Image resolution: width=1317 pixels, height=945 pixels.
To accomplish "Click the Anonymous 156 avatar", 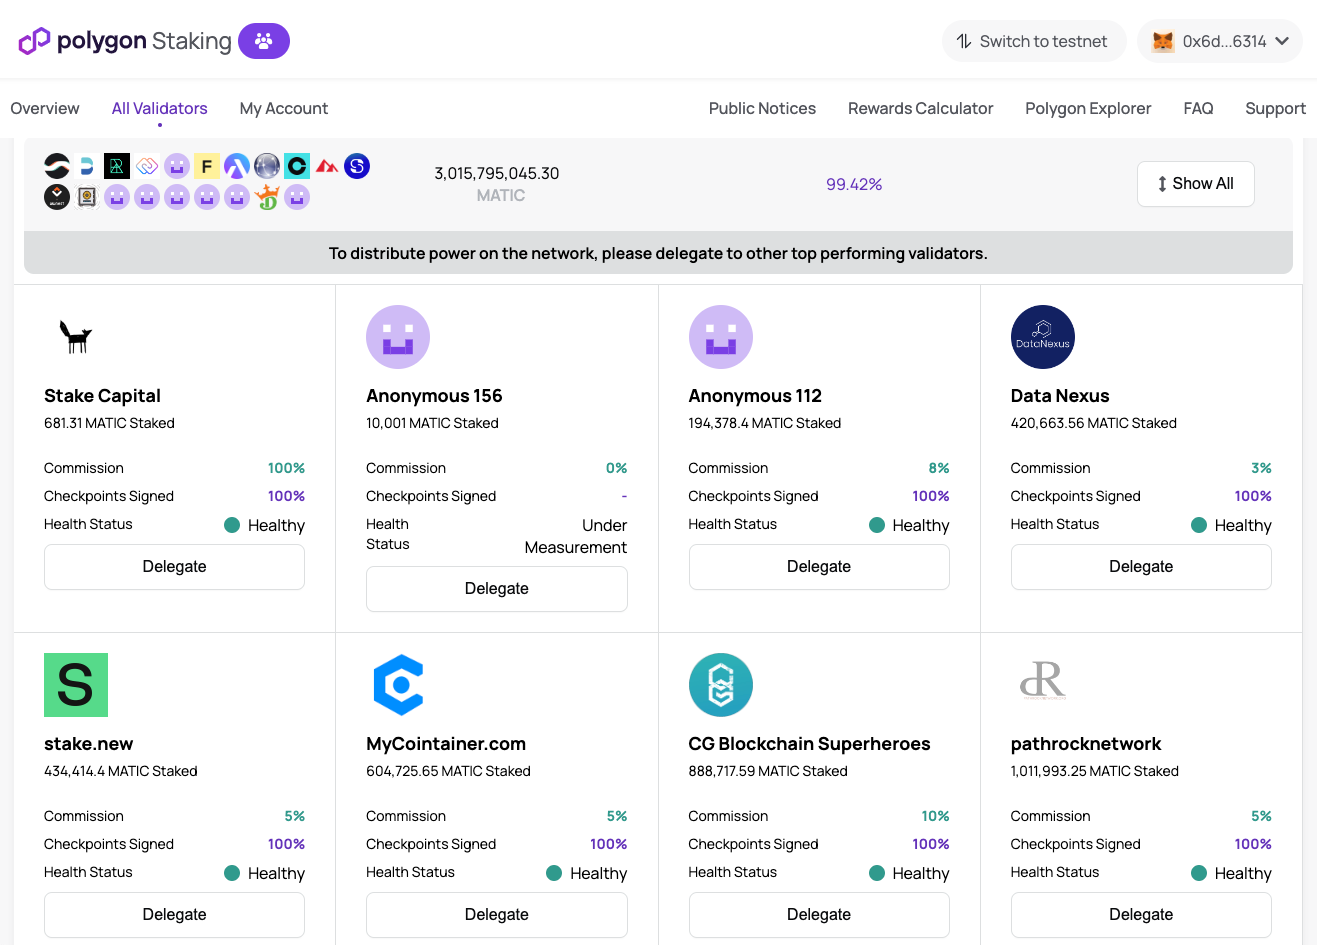I will pos(398,337).
